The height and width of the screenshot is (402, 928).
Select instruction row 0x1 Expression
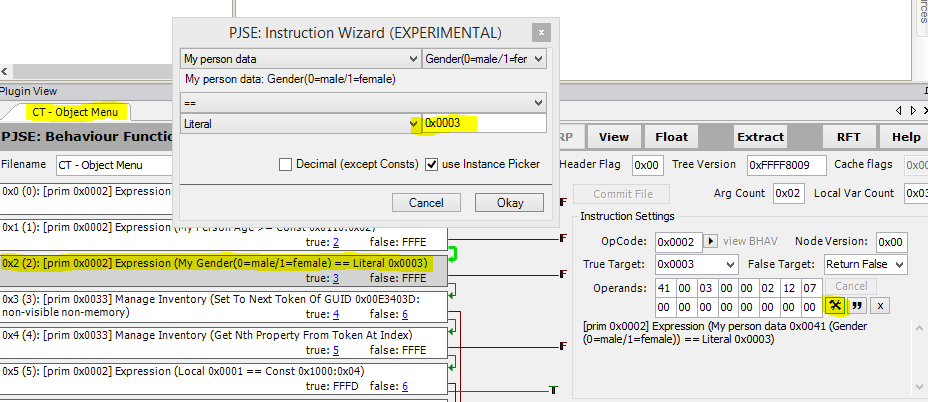224,237
